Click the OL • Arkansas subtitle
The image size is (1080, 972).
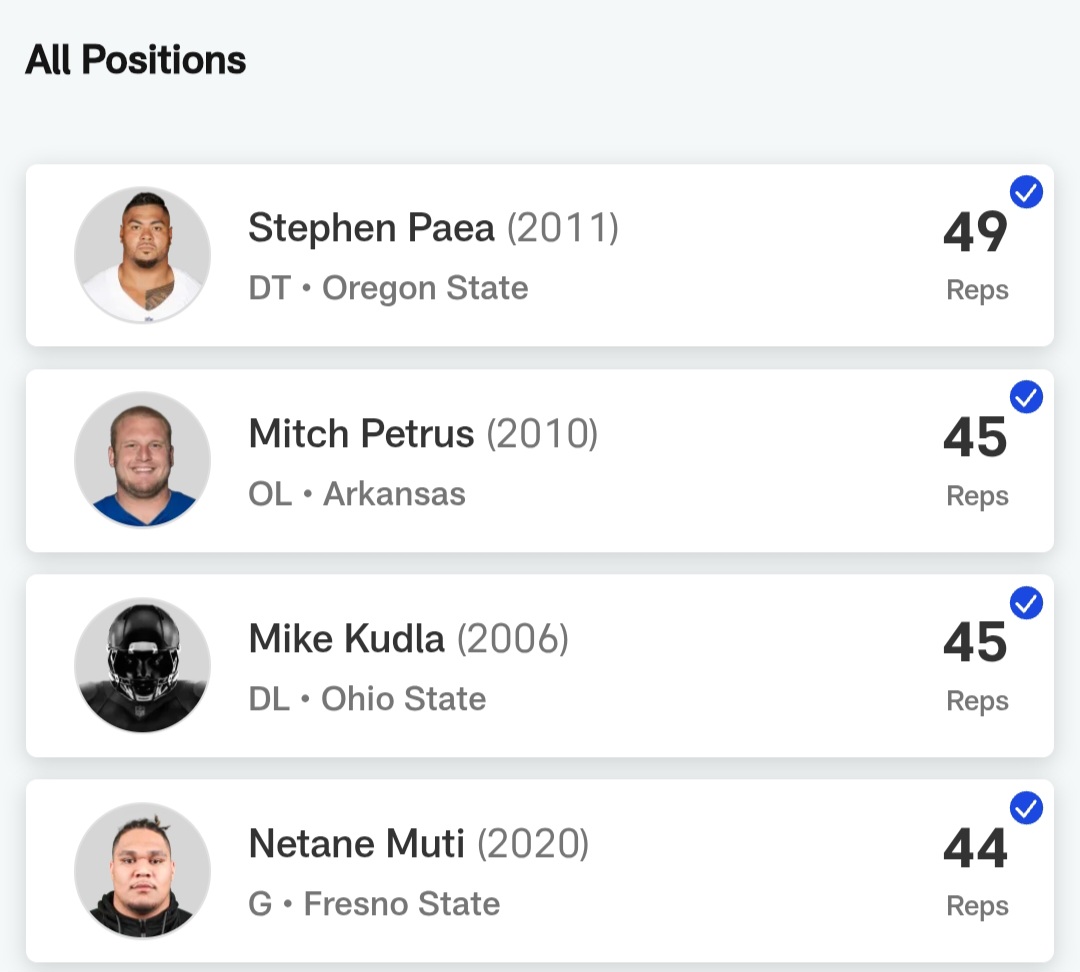pyautogui.click(x=357, y=494)
